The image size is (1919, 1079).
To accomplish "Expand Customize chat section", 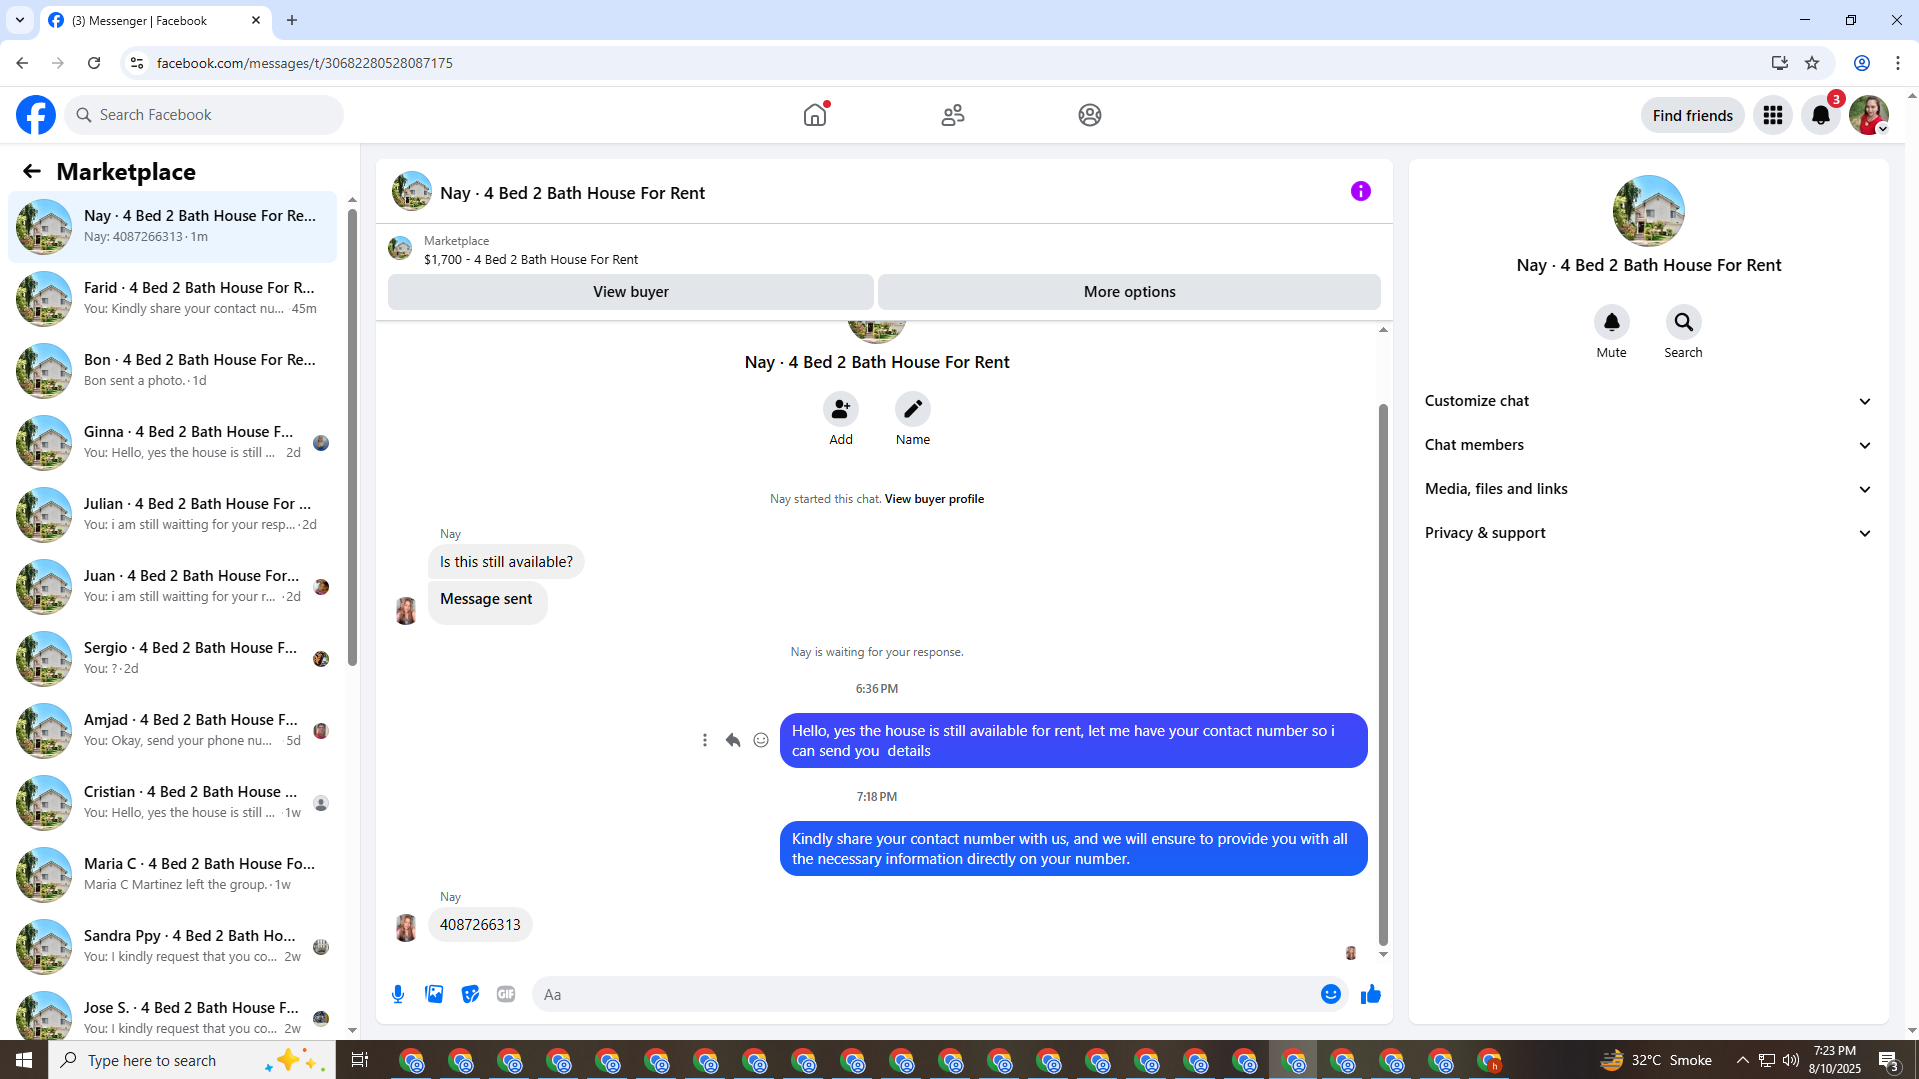I will point(1648,401).
